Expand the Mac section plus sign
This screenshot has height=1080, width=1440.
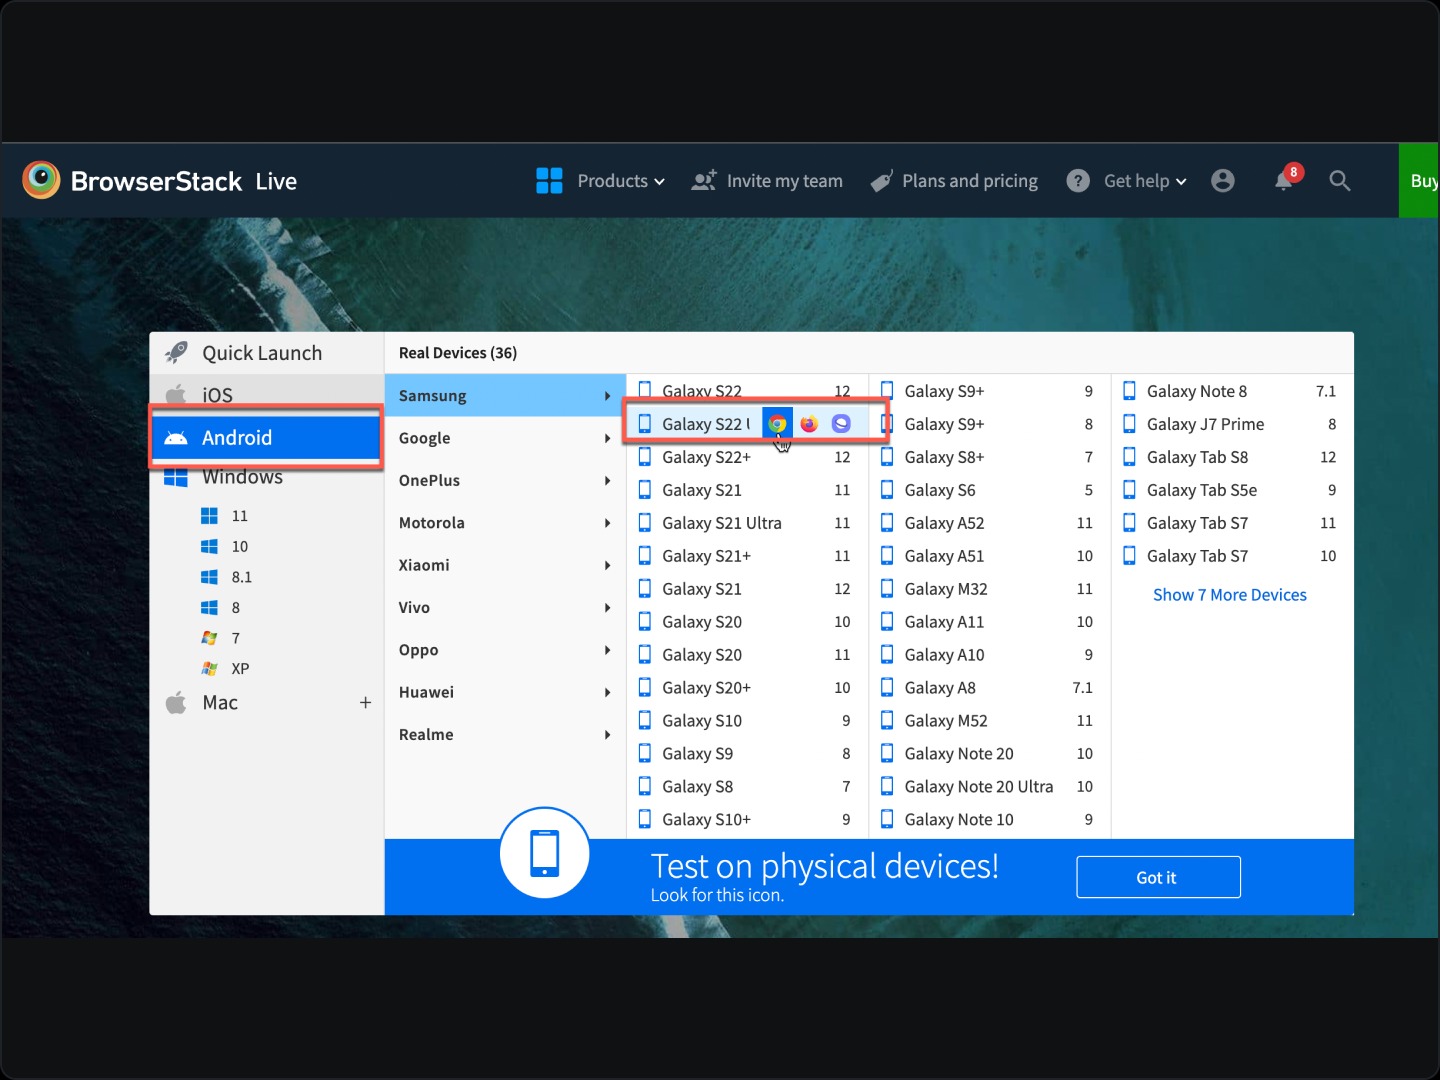pos(365,703)
